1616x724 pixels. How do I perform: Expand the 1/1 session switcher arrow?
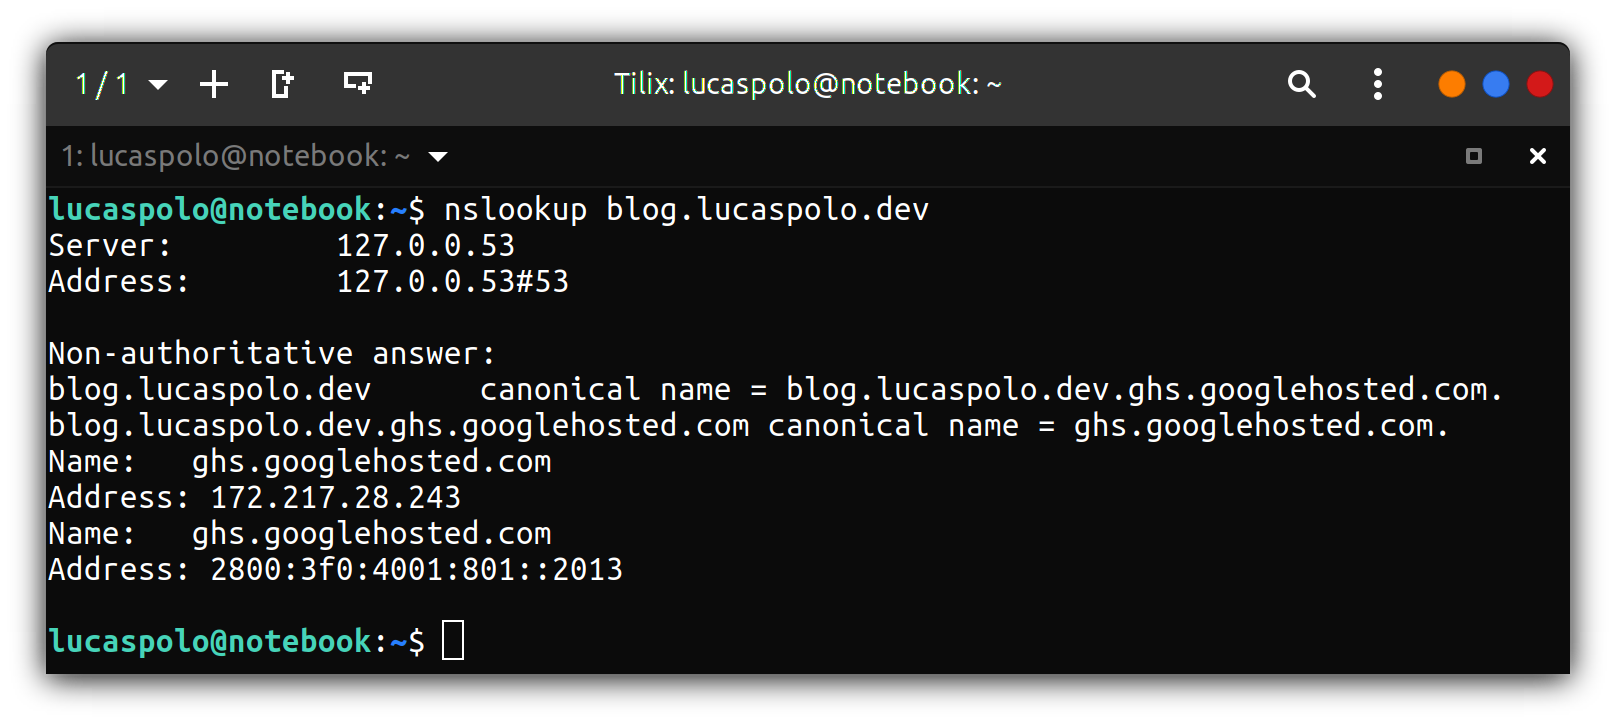(x=158, y=85)
